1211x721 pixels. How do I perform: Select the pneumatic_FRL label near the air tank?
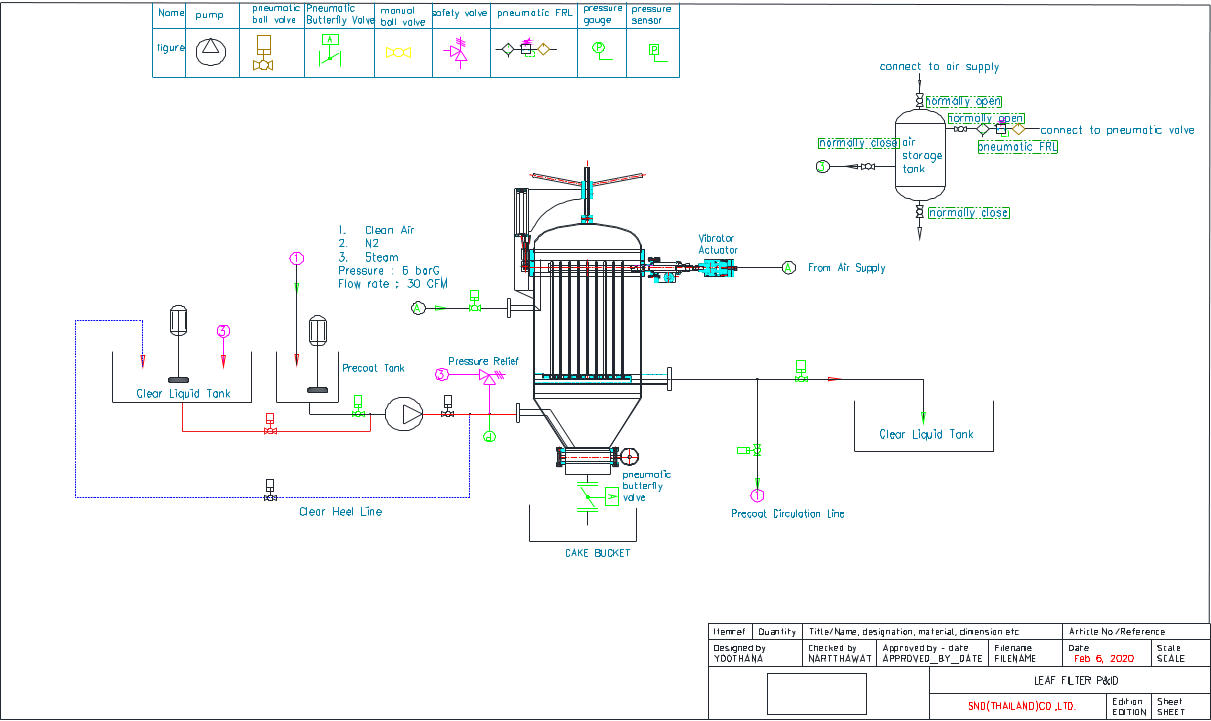pos(1017,147)
